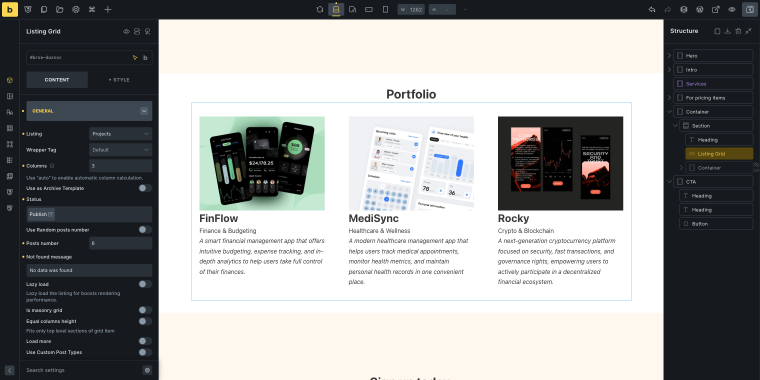Open the WordPress dashboard icon
Screen dimensions: 760x380
tap(699, 9)
